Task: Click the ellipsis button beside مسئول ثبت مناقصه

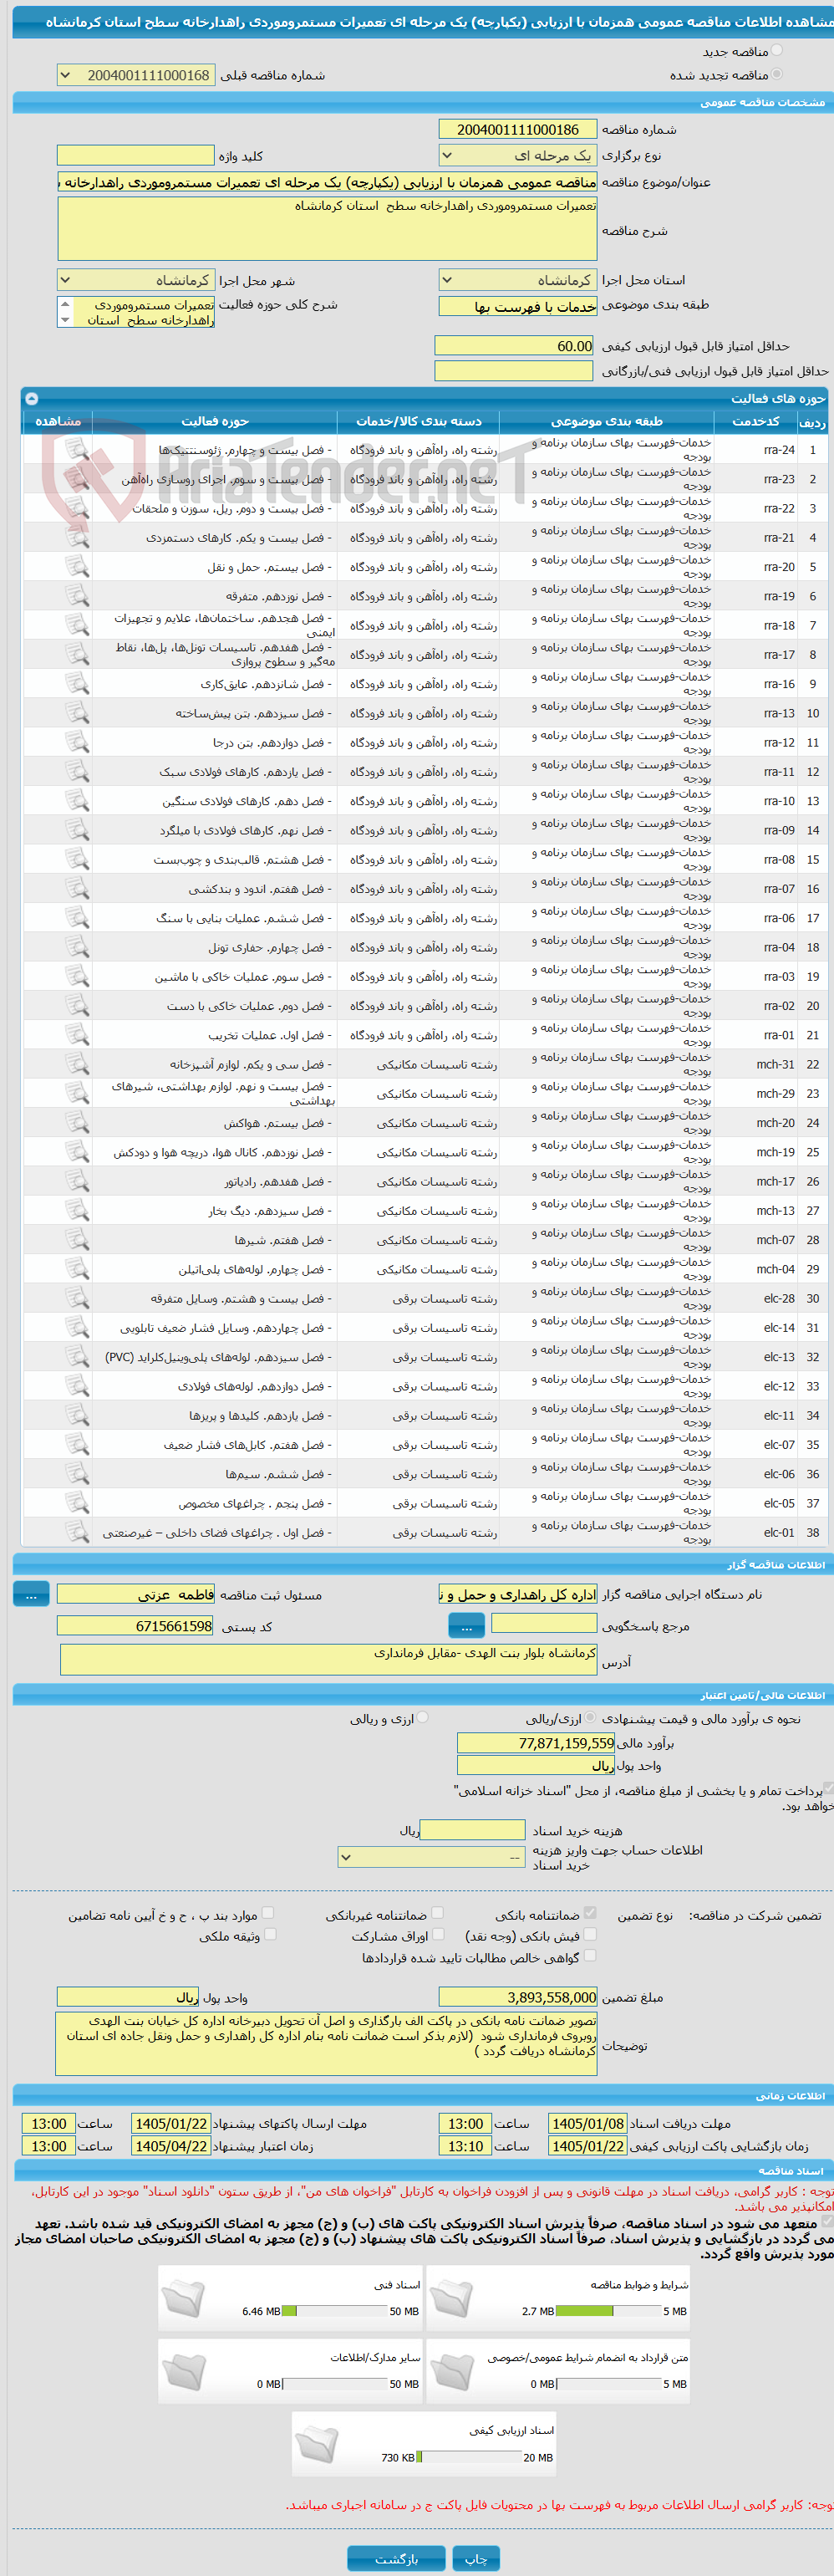Action: pyautogui.click(x=31, y=1594)
